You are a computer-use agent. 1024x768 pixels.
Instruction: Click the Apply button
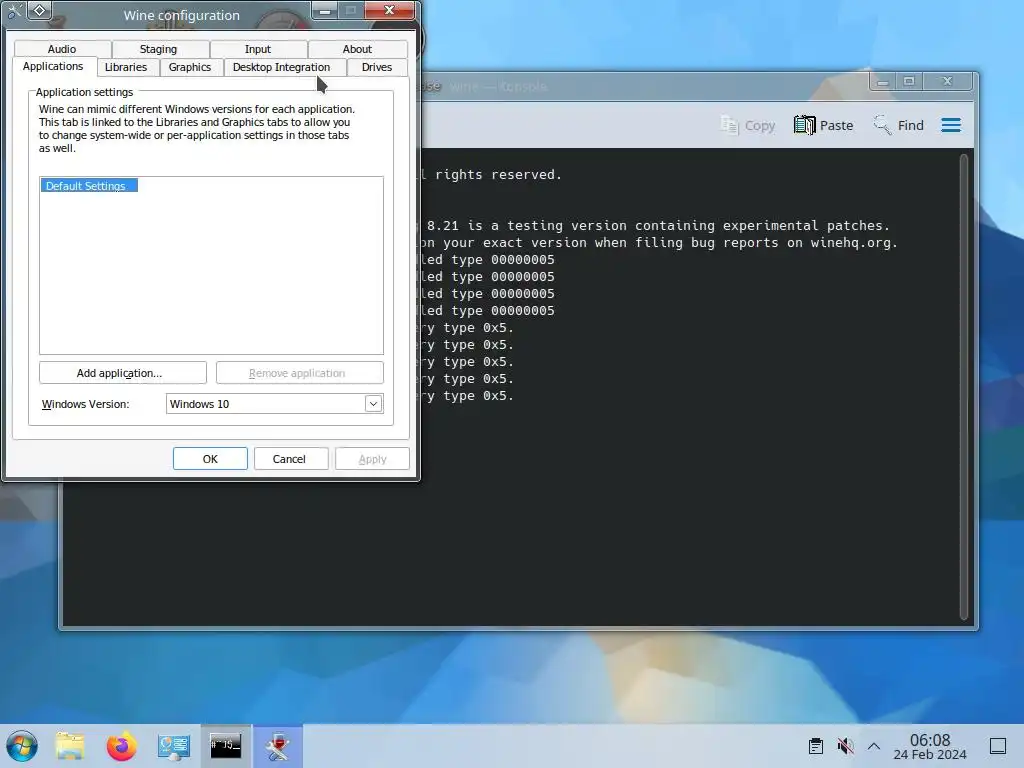click(x=372, y=459)
